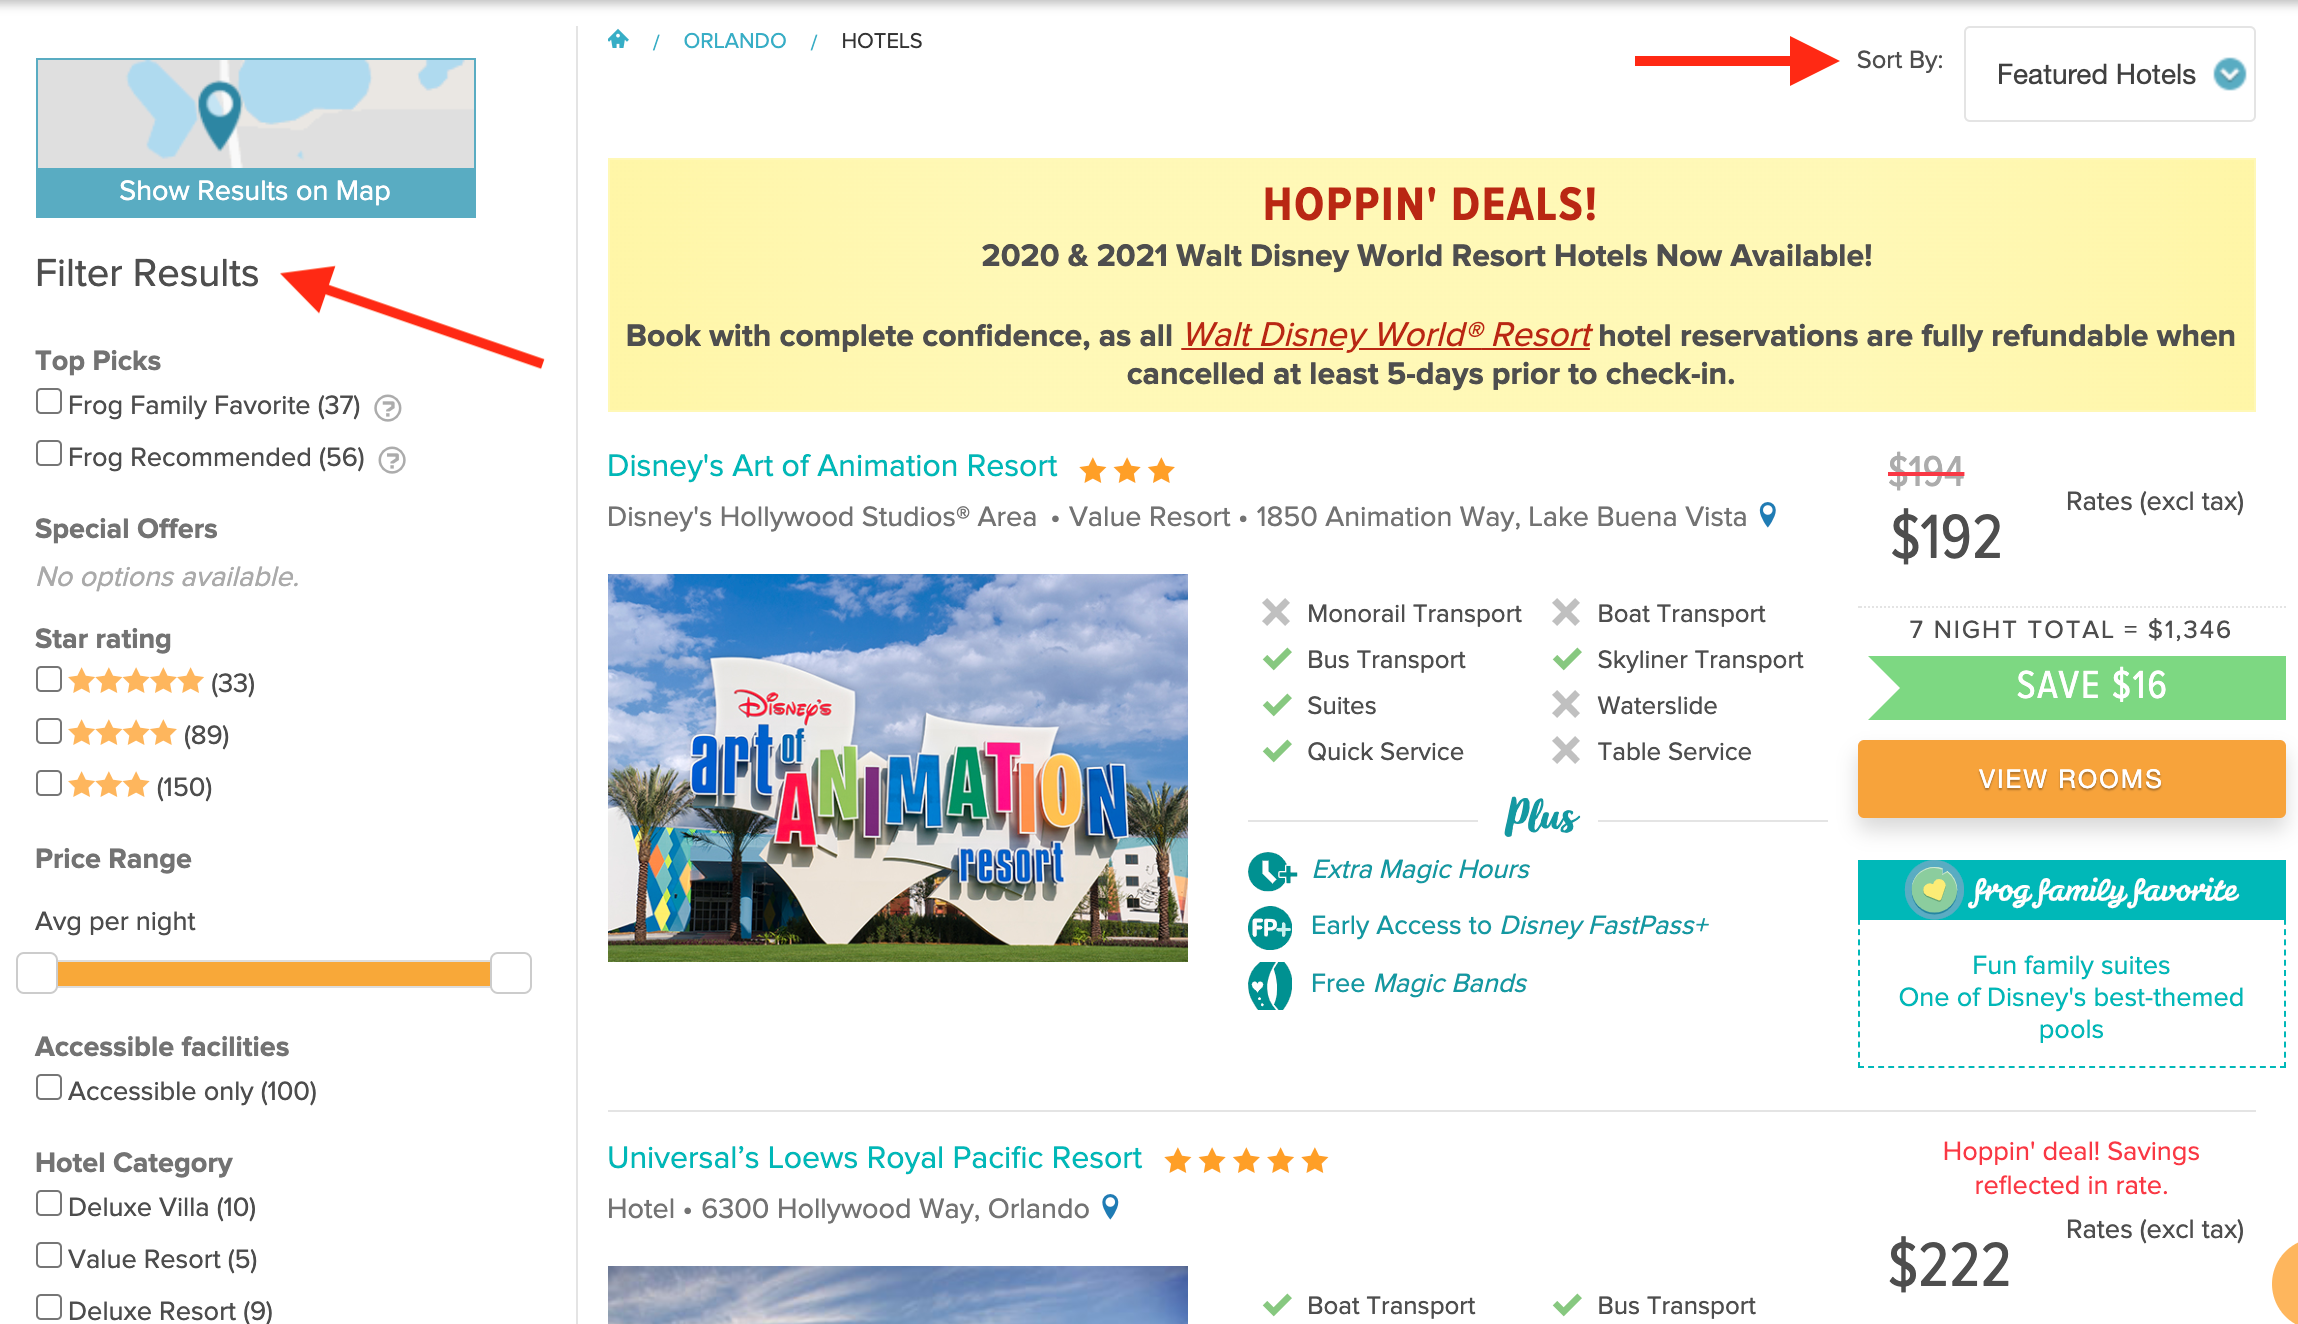
Task: Click Show Results on Map button
Action: point(256,191)
